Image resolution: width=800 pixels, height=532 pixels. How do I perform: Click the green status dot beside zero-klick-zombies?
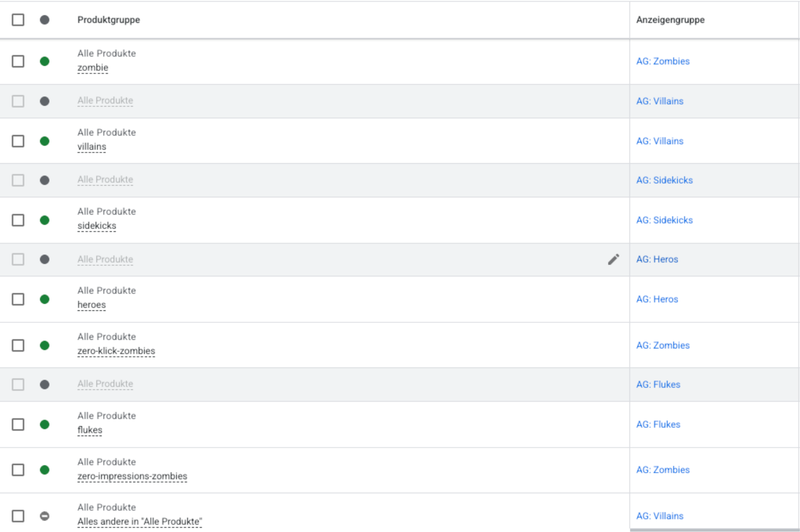click(44, 345)
